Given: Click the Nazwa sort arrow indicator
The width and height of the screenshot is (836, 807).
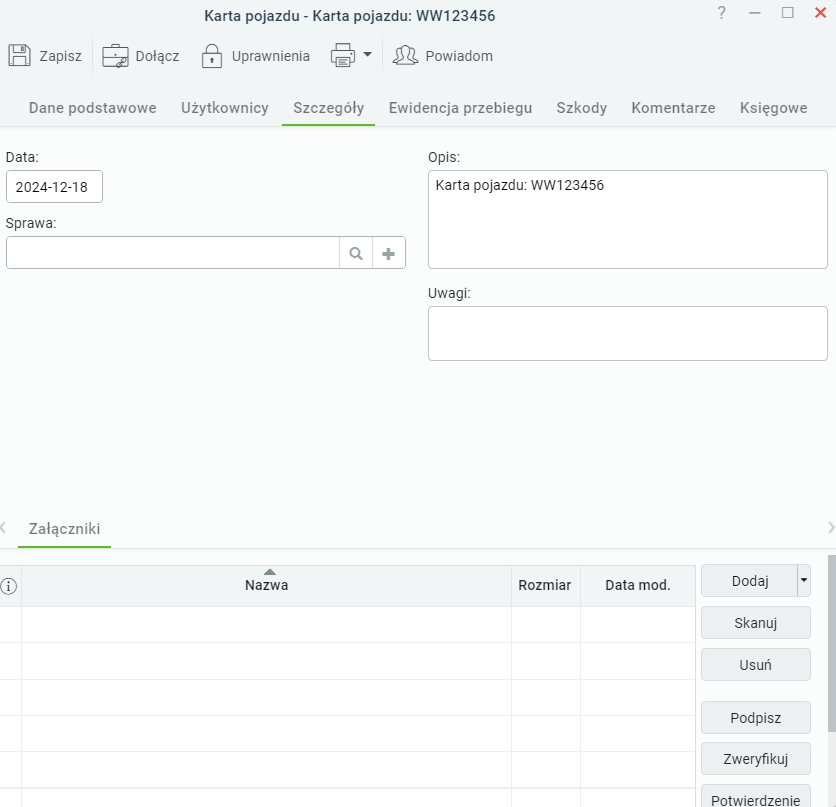Looking at the screenshot, I should [x=270, y=572].
